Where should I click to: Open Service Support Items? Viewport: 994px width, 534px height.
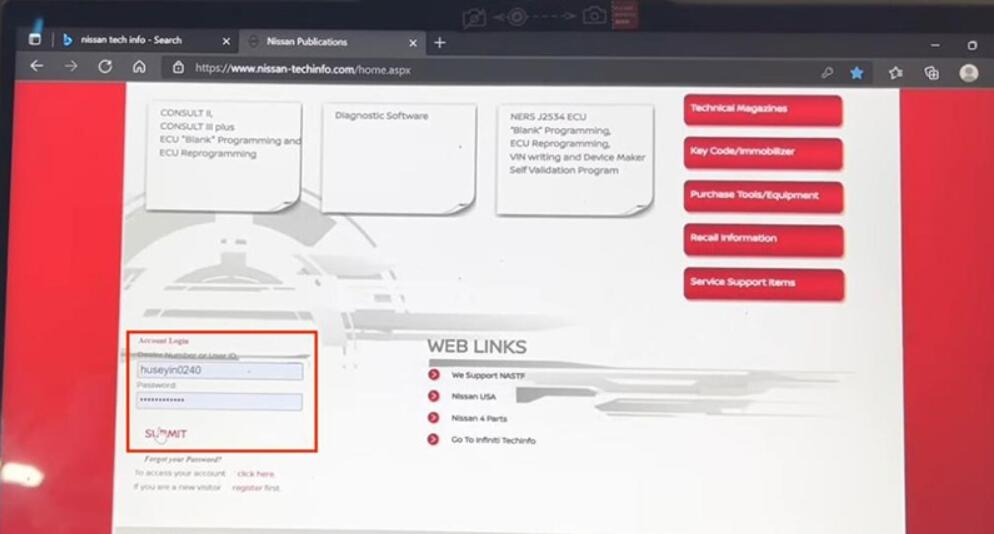coord(764,283)
